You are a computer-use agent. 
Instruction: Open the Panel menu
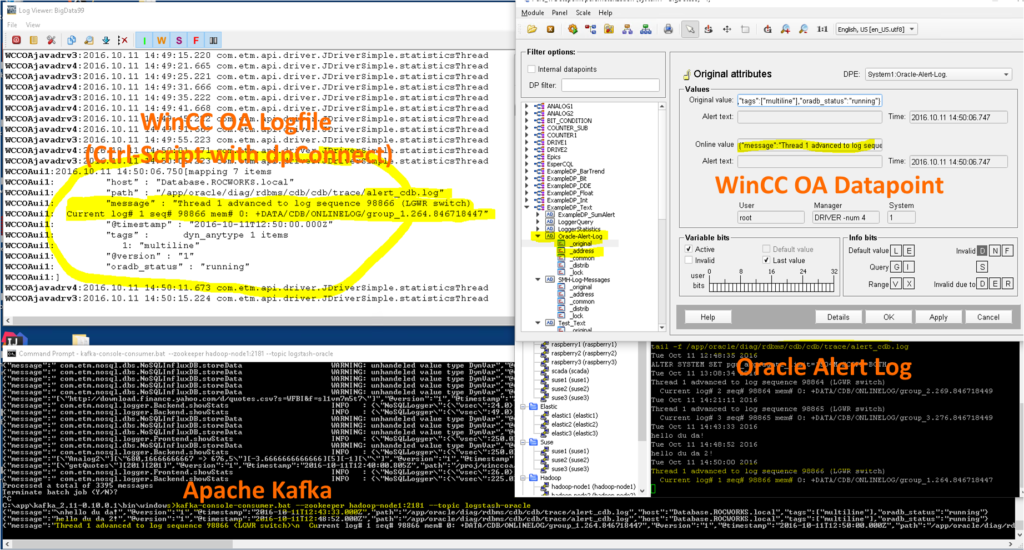click(x=559, y=12)
